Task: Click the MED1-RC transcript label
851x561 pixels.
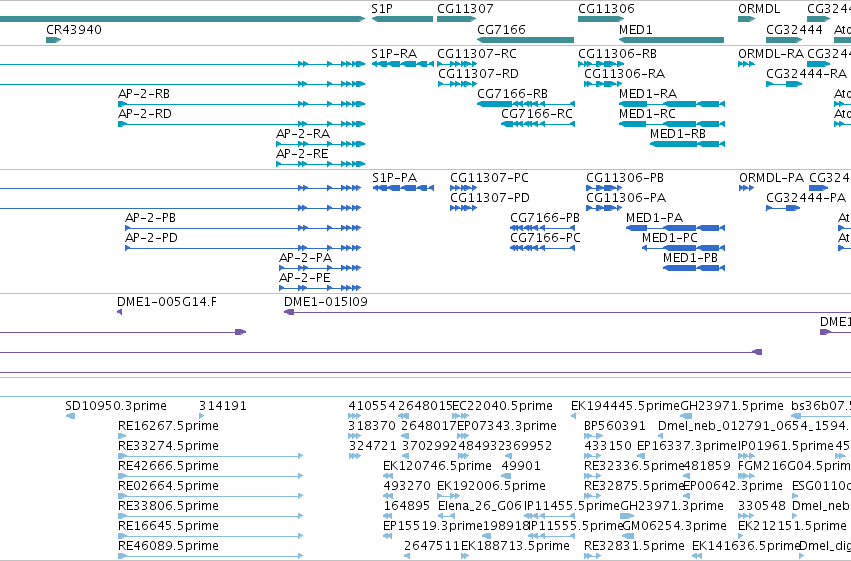Action: [647, 113]
